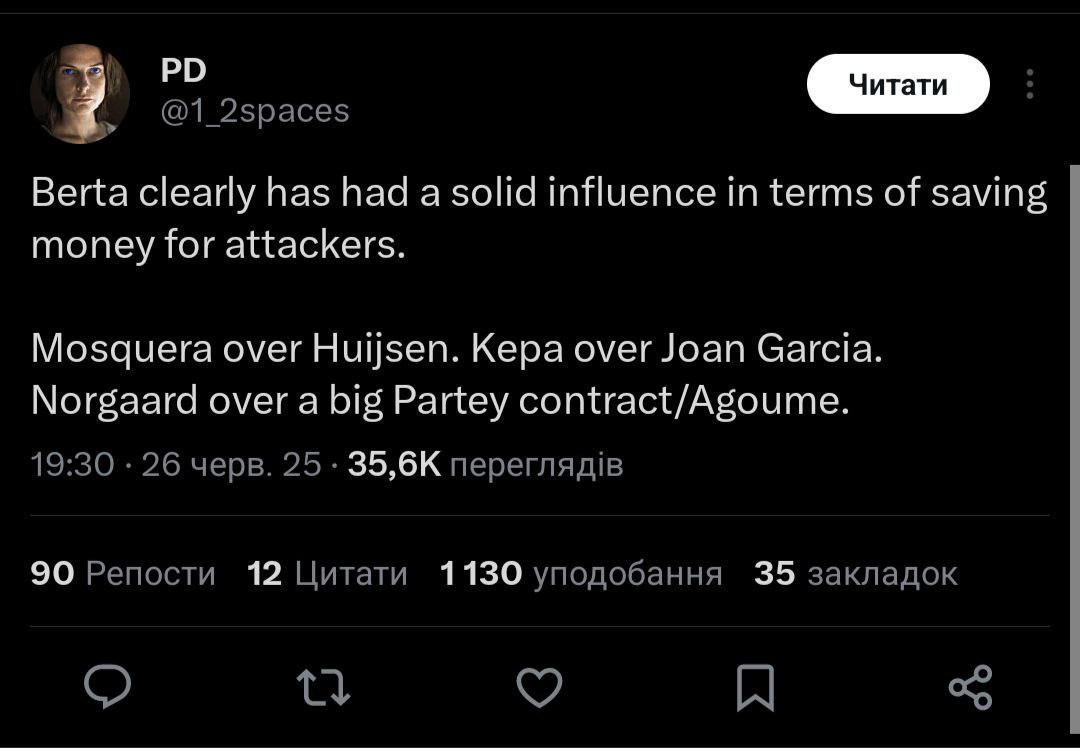
Task: Click the 35 закладок count
Action: pos(855,573)
